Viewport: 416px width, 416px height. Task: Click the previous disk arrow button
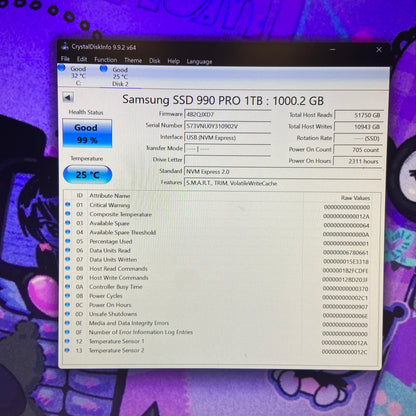68,98
